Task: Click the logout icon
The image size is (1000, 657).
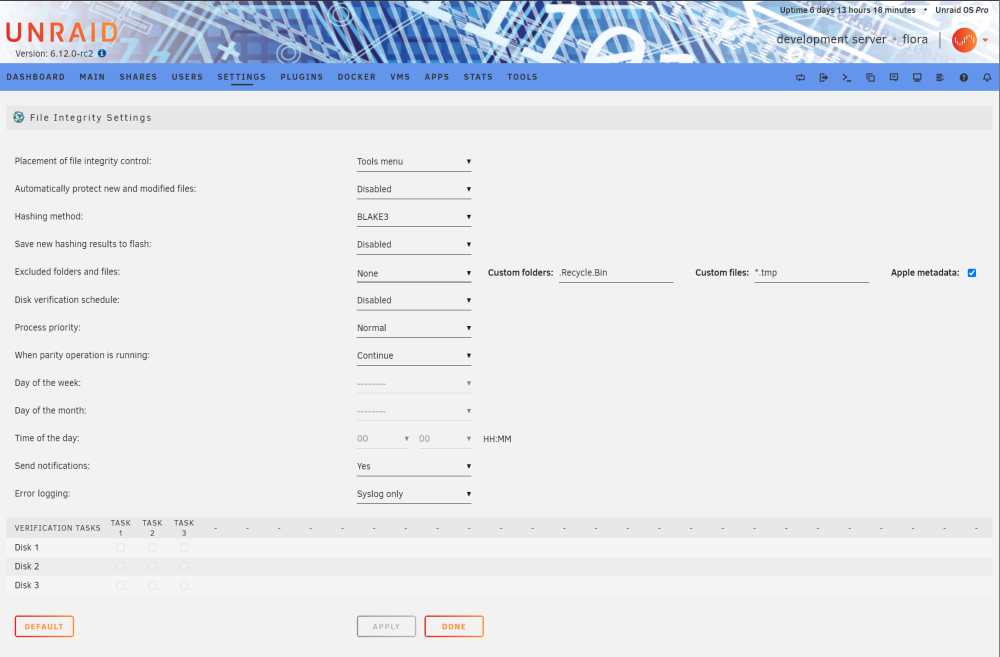Action: [823, 77]
